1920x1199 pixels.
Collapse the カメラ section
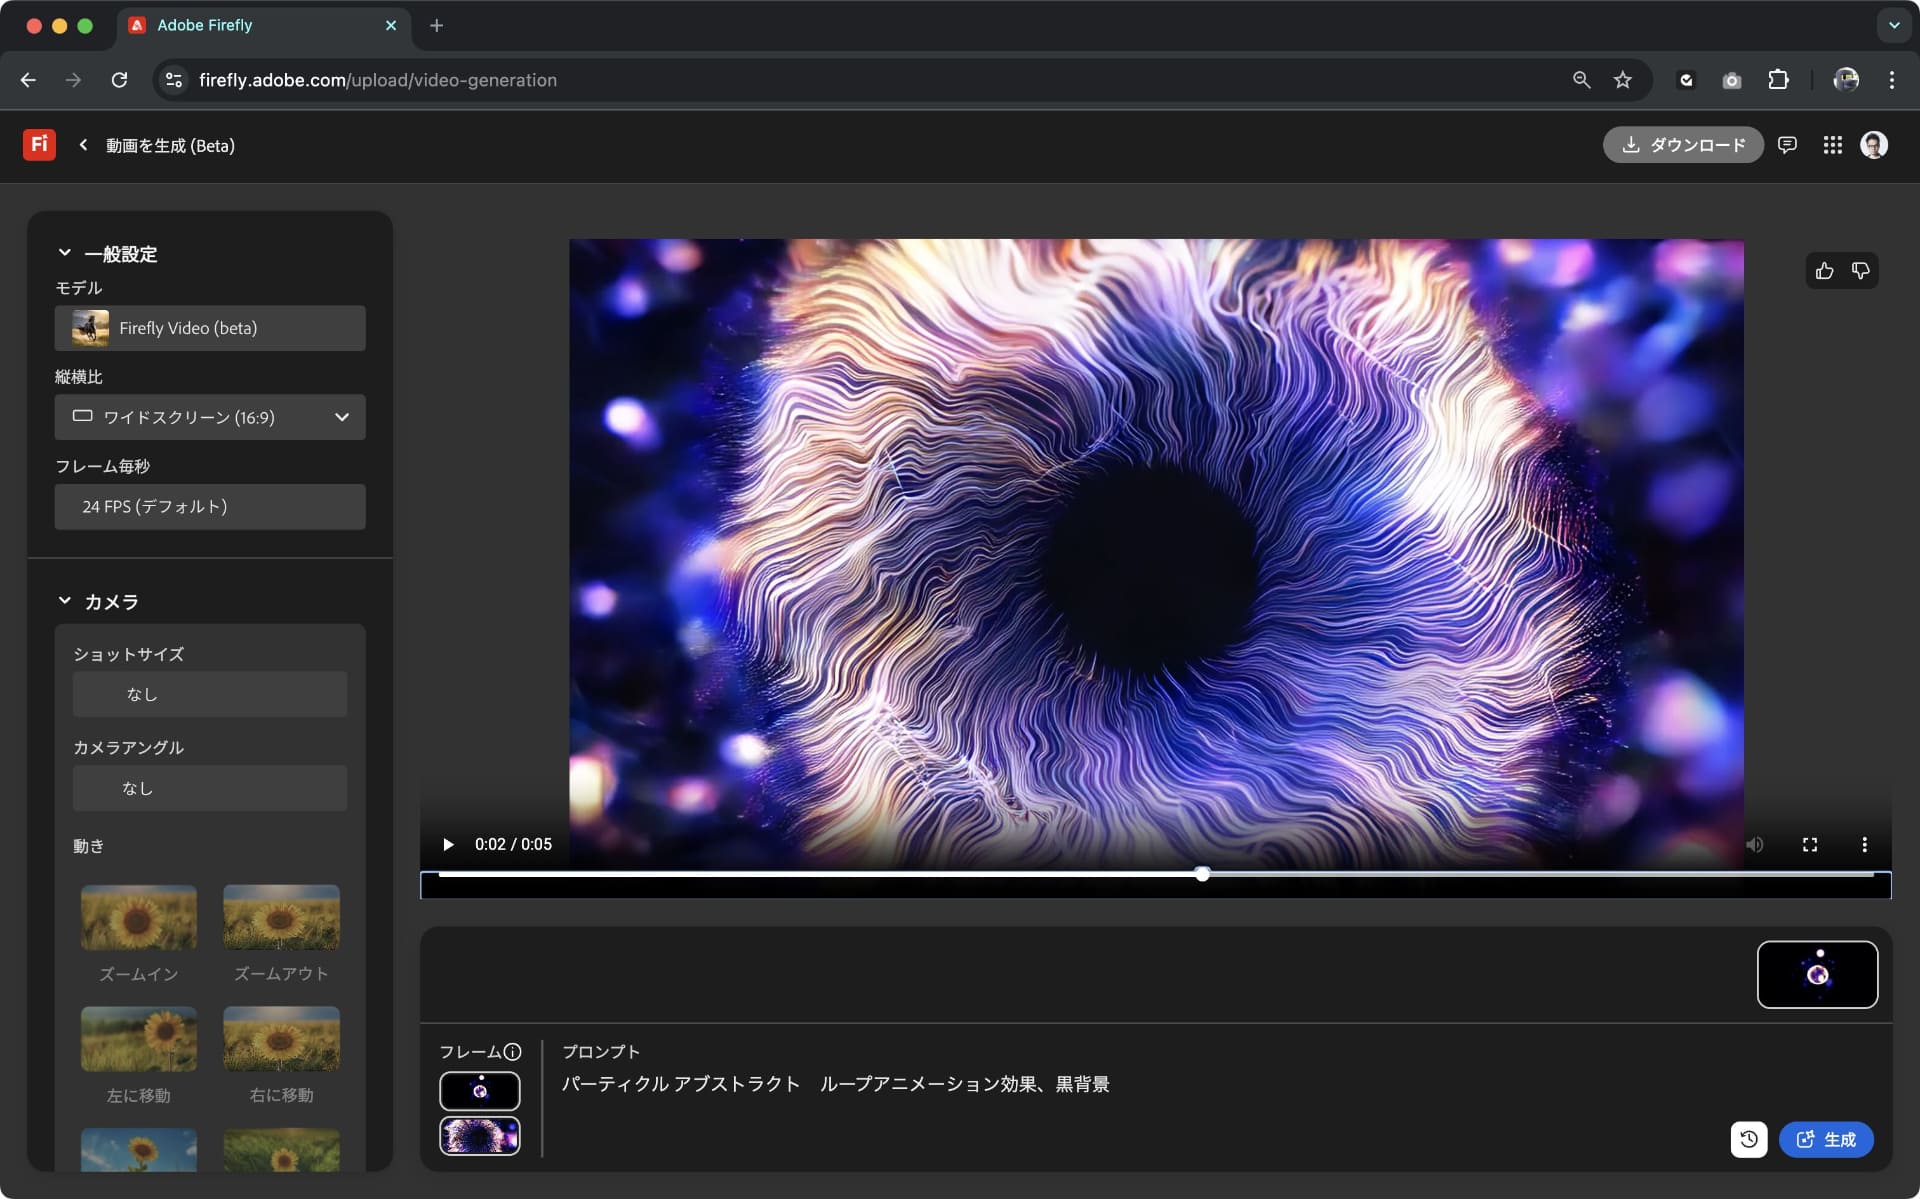[x=65, y=601]
